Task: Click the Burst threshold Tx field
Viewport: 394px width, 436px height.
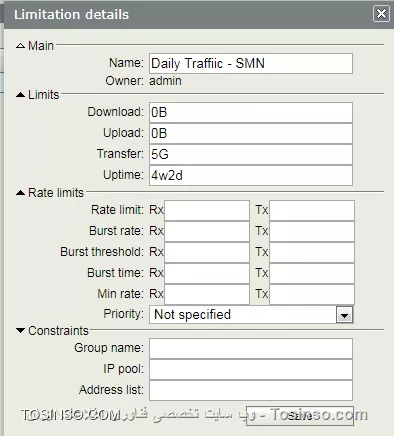Action: [x=312, y=252]
